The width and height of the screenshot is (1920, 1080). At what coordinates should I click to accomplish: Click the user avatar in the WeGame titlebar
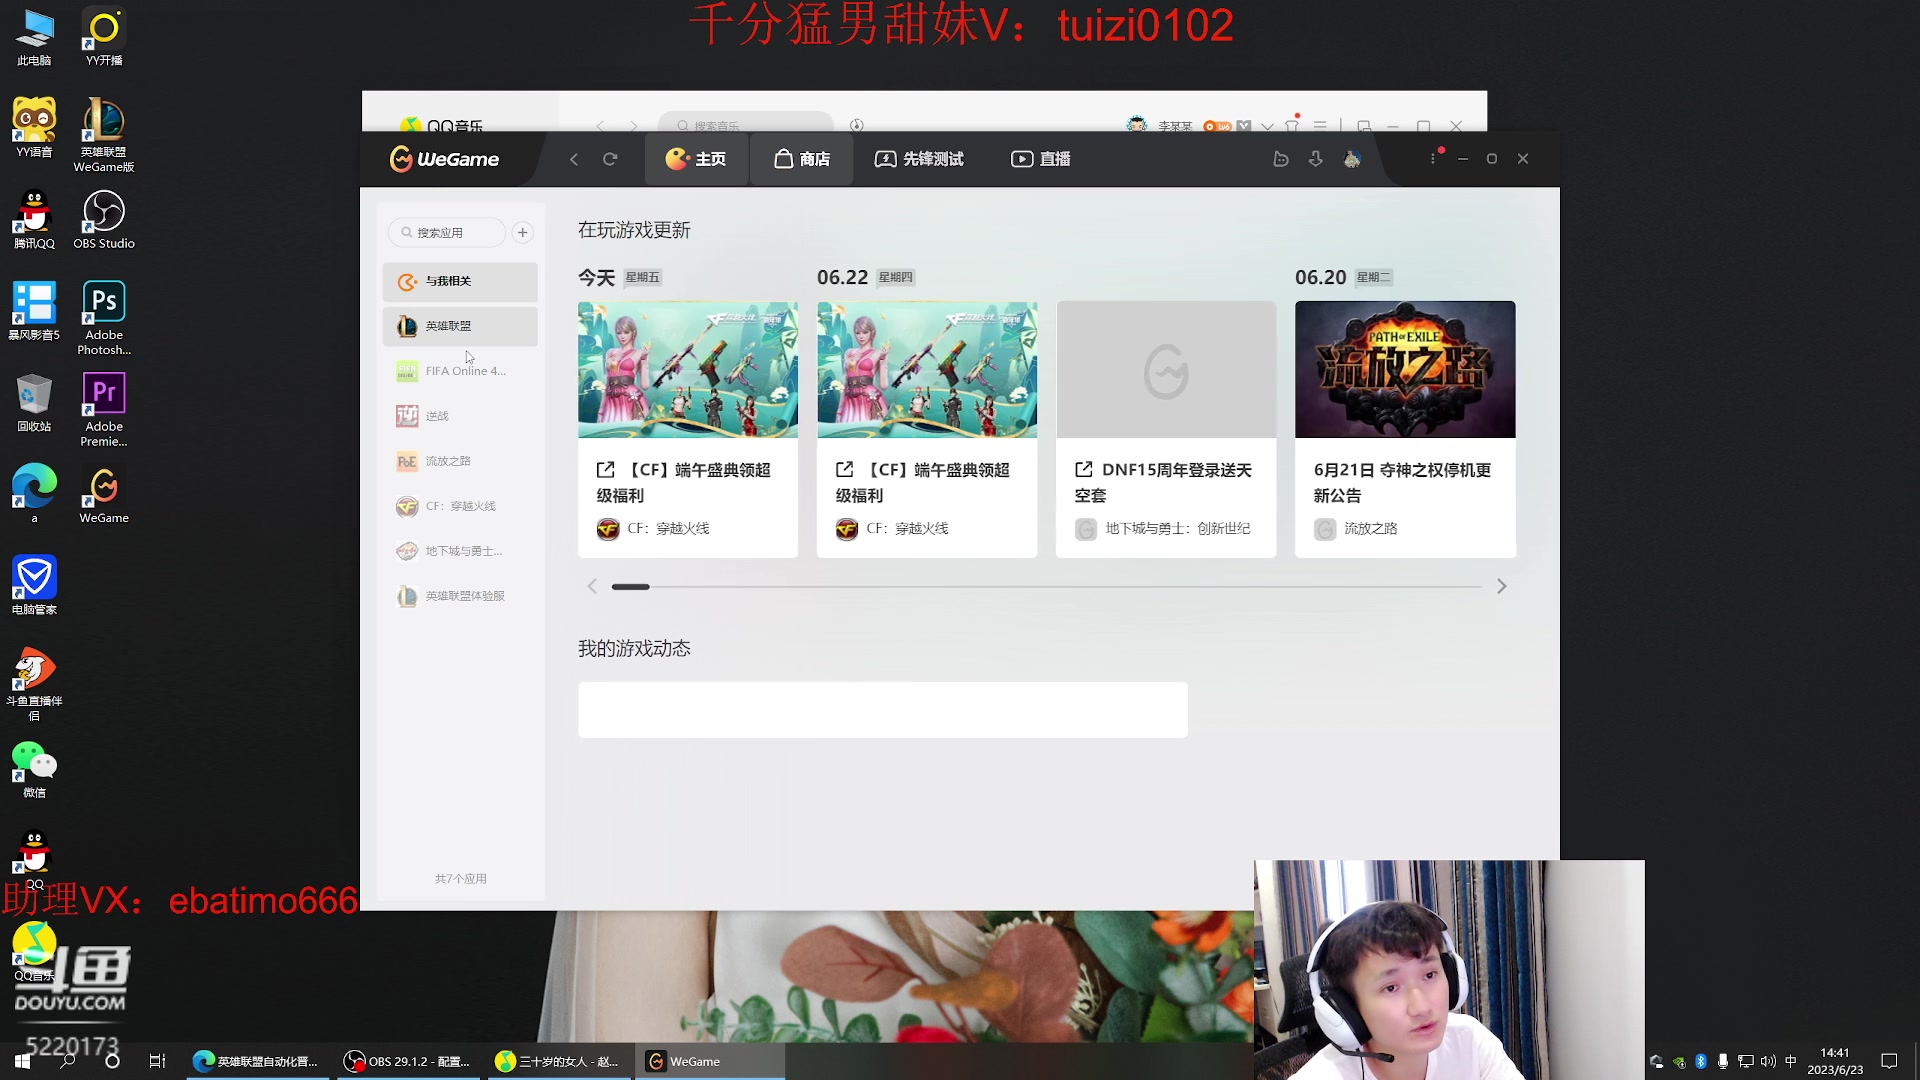click(x=1352, y=158)
